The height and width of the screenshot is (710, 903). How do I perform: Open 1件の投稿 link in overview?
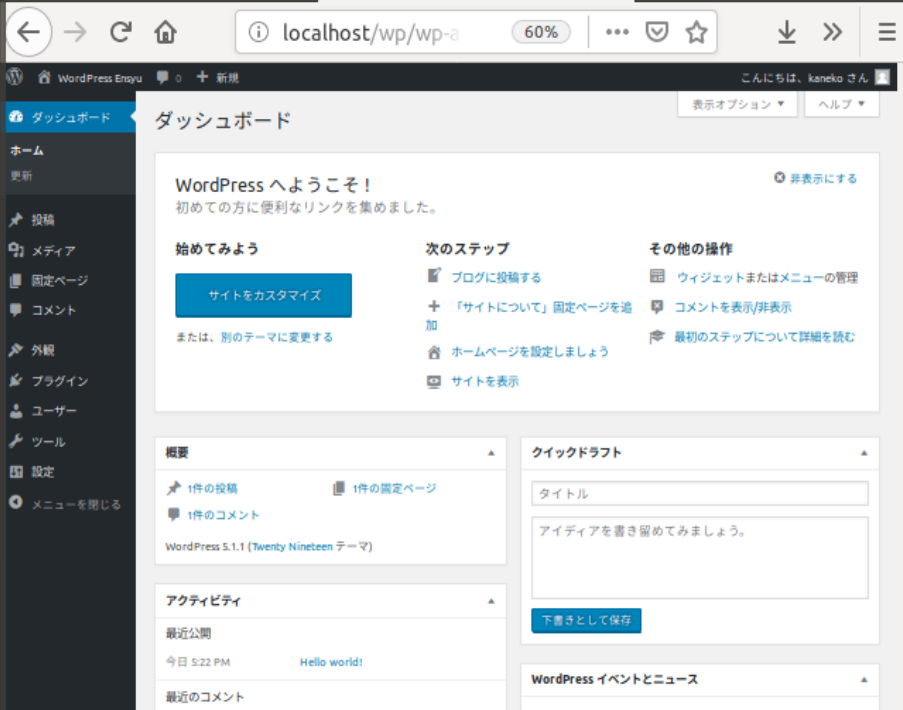(212, 488)
